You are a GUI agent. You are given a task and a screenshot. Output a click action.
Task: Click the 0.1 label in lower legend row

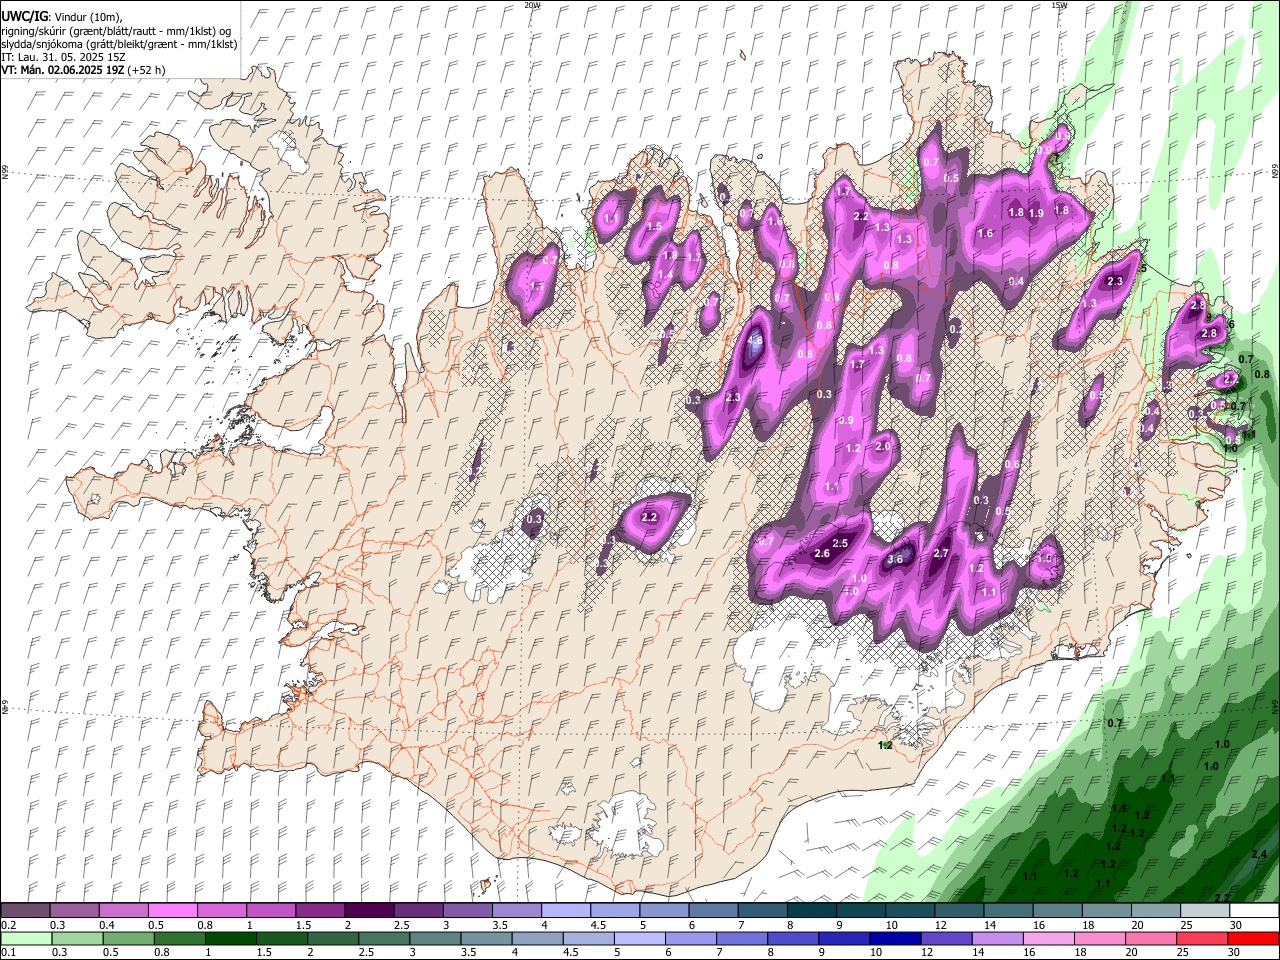tap(7, 953)
